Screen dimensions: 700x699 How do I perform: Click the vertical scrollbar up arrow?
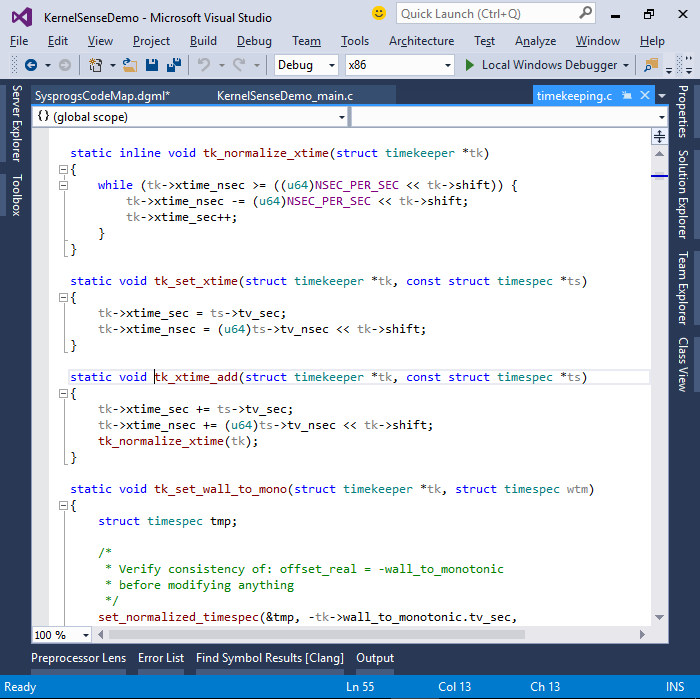[x=659, y=154]
